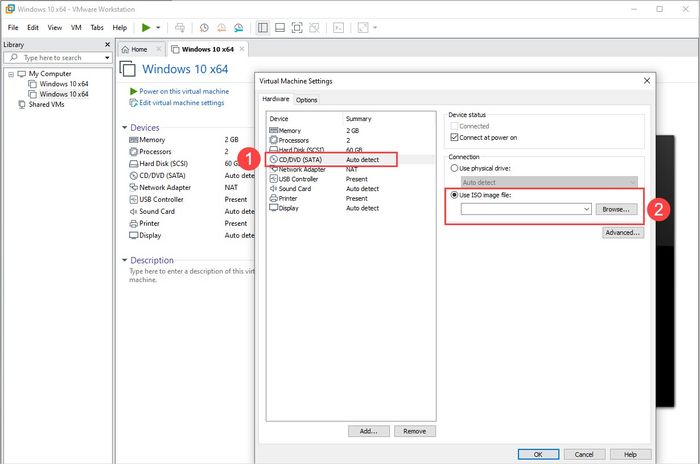Image resolution: width=700 pixels, height=464 pixels.
Task: Confirm settings with OK button
Action: (x=538, y=454)
